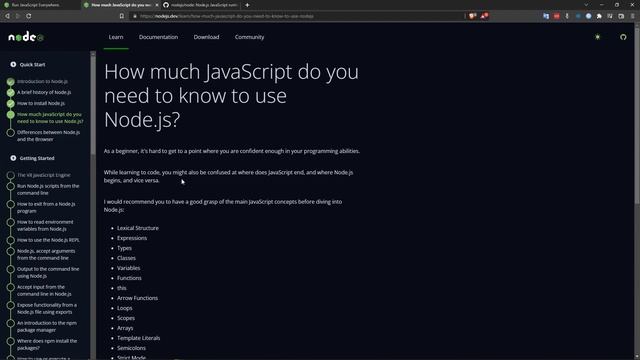Open 'The V8 JavaScript Engine' link

tap(44, 175)
